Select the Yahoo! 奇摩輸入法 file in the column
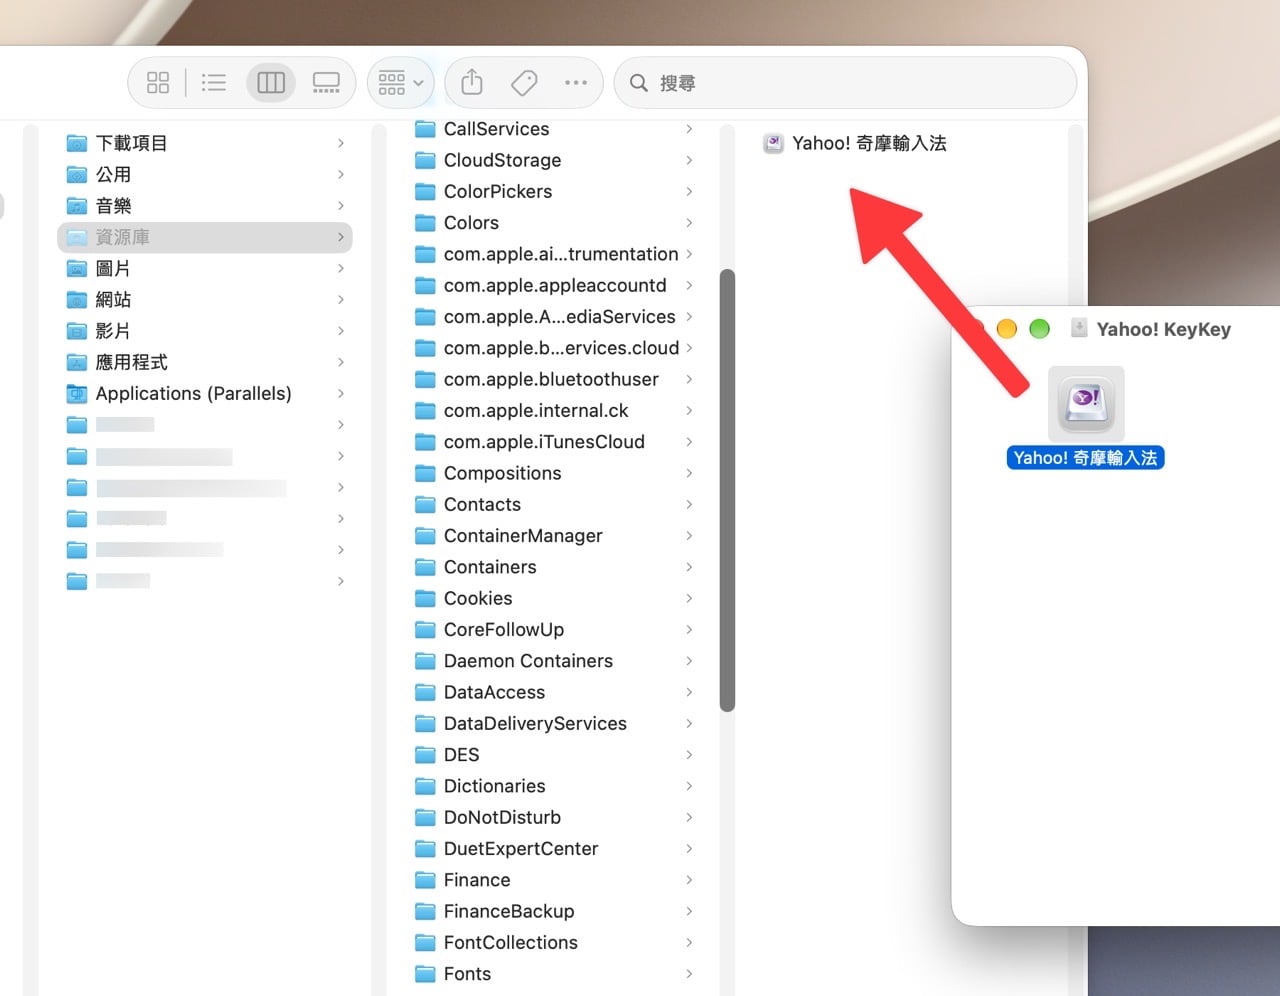The width and height of the screenshot is (1280, 996). pyautogui.click(x=855, y=143)
